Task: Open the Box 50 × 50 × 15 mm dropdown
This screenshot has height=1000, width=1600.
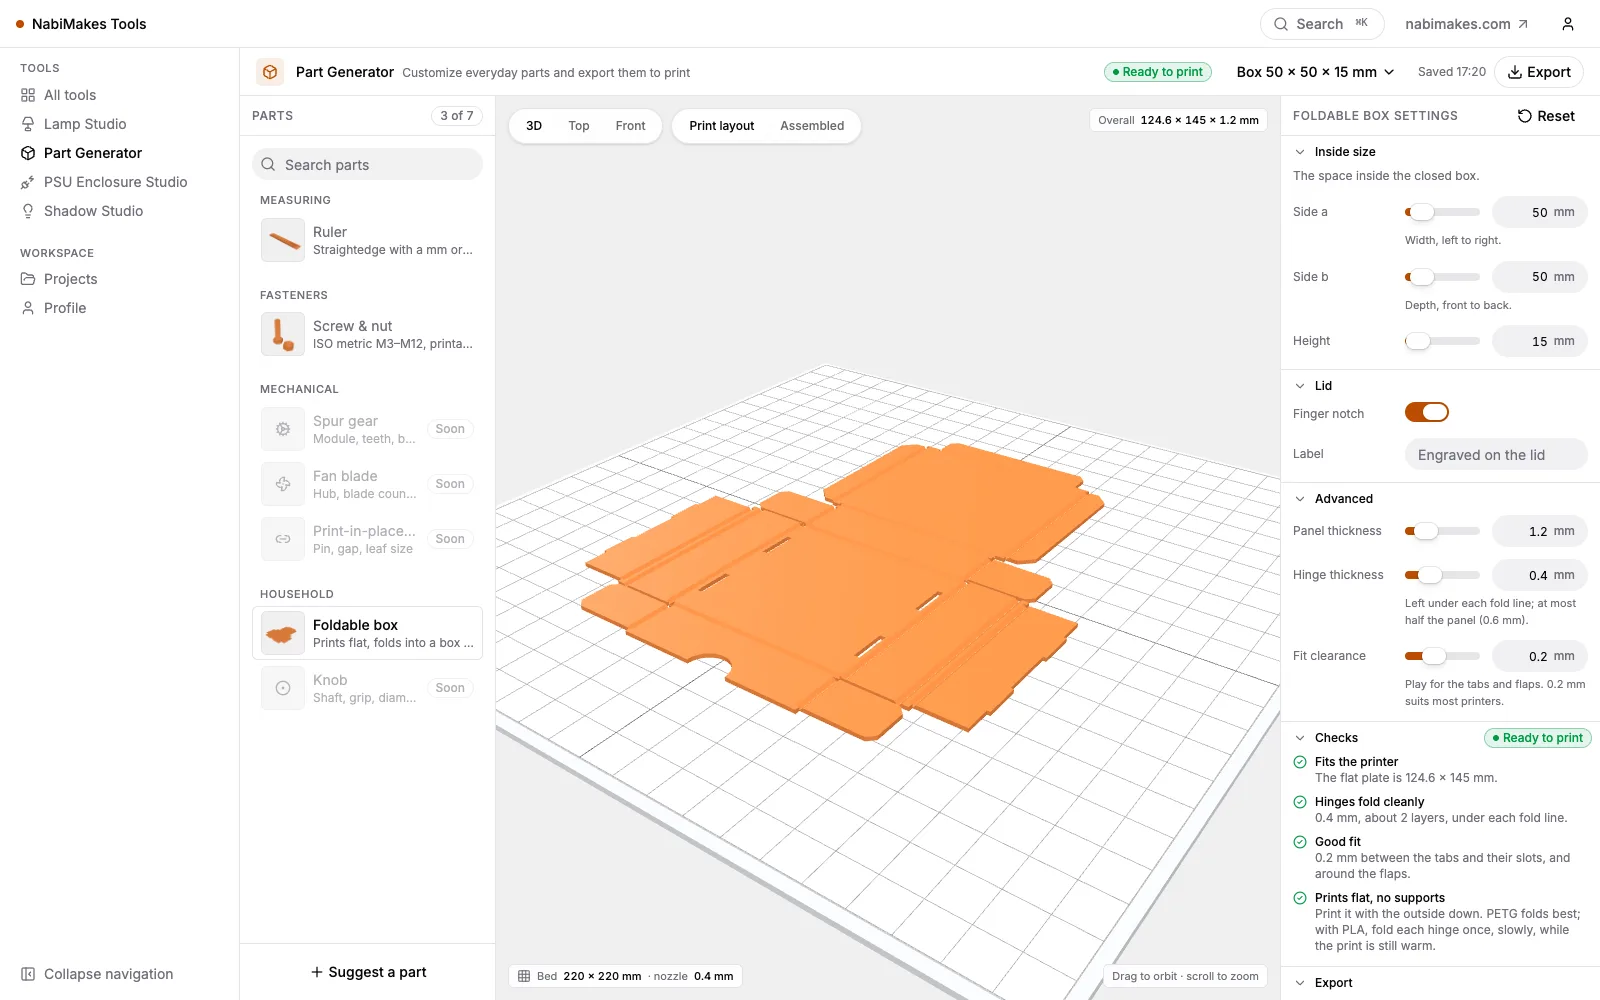Action: 1315,72
